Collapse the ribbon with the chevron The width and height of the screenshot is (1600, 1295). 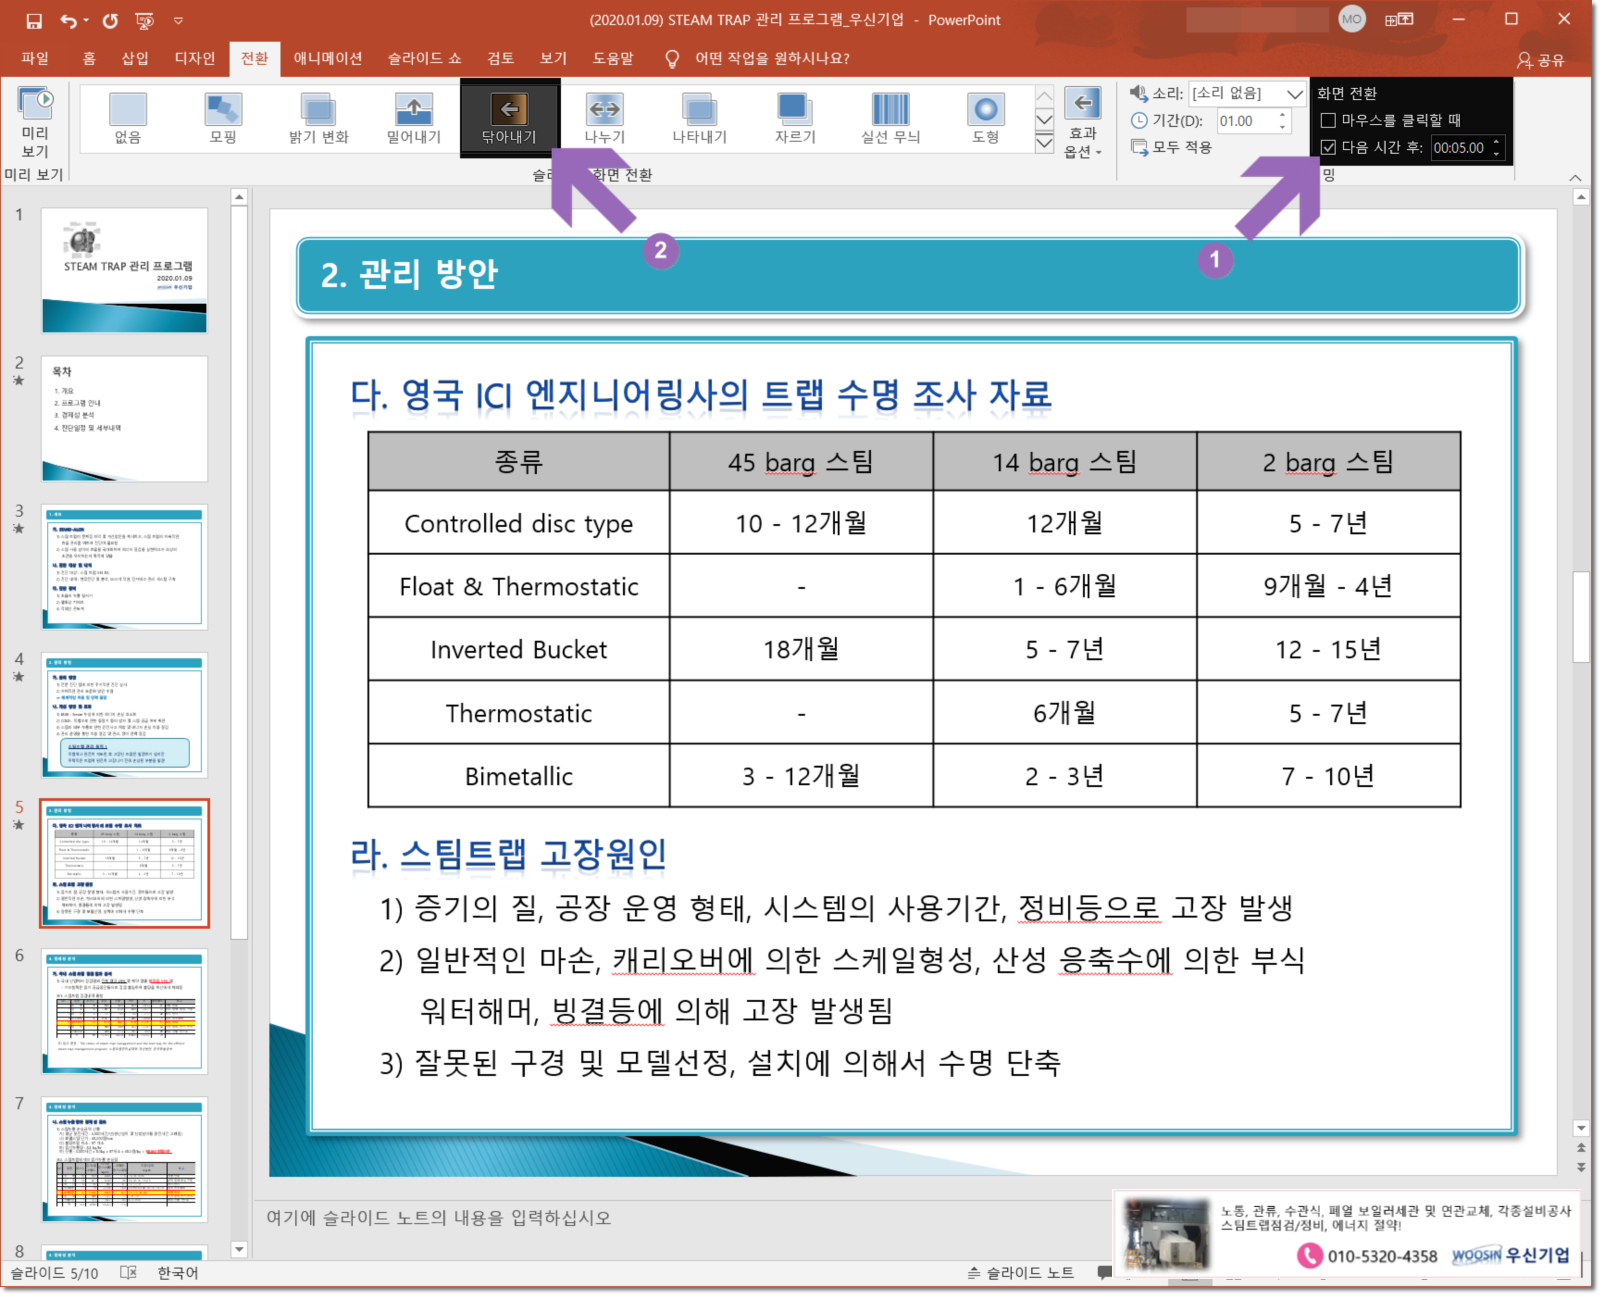(x=1575, y=177)
